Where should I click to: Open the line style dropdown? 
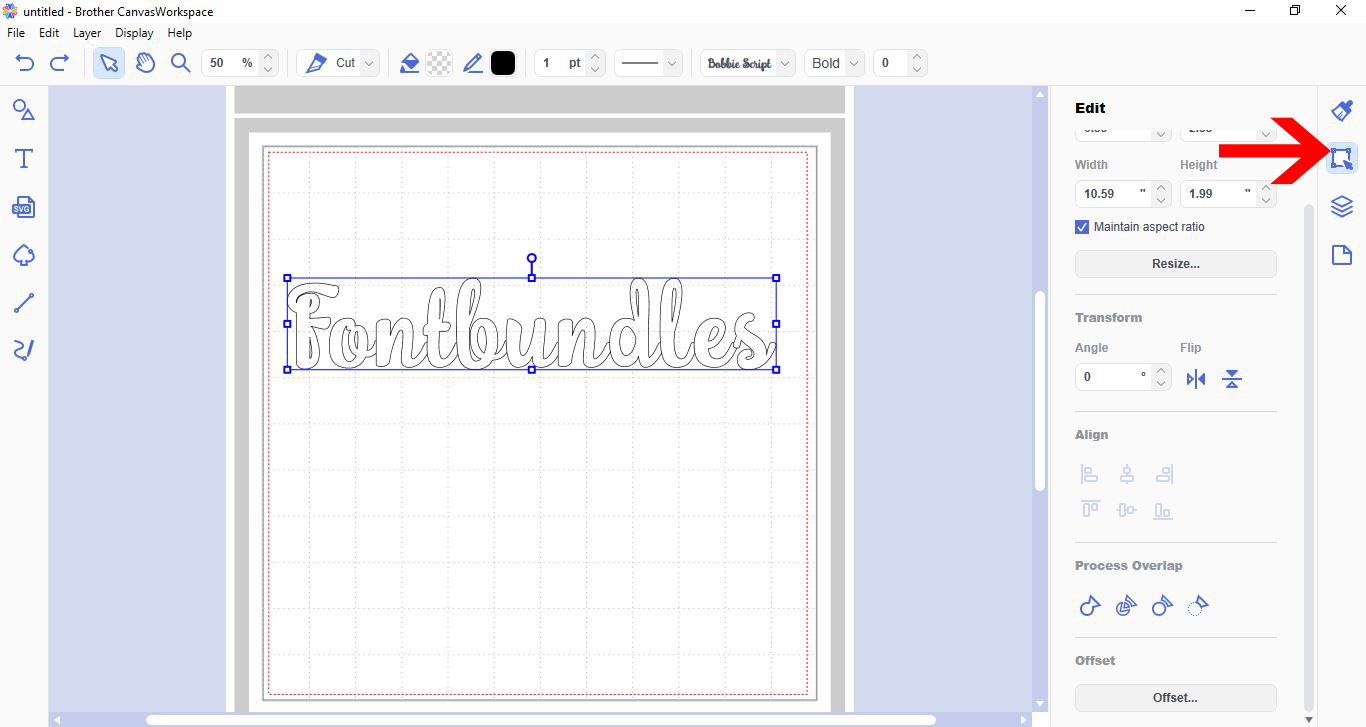pos(648,63)
